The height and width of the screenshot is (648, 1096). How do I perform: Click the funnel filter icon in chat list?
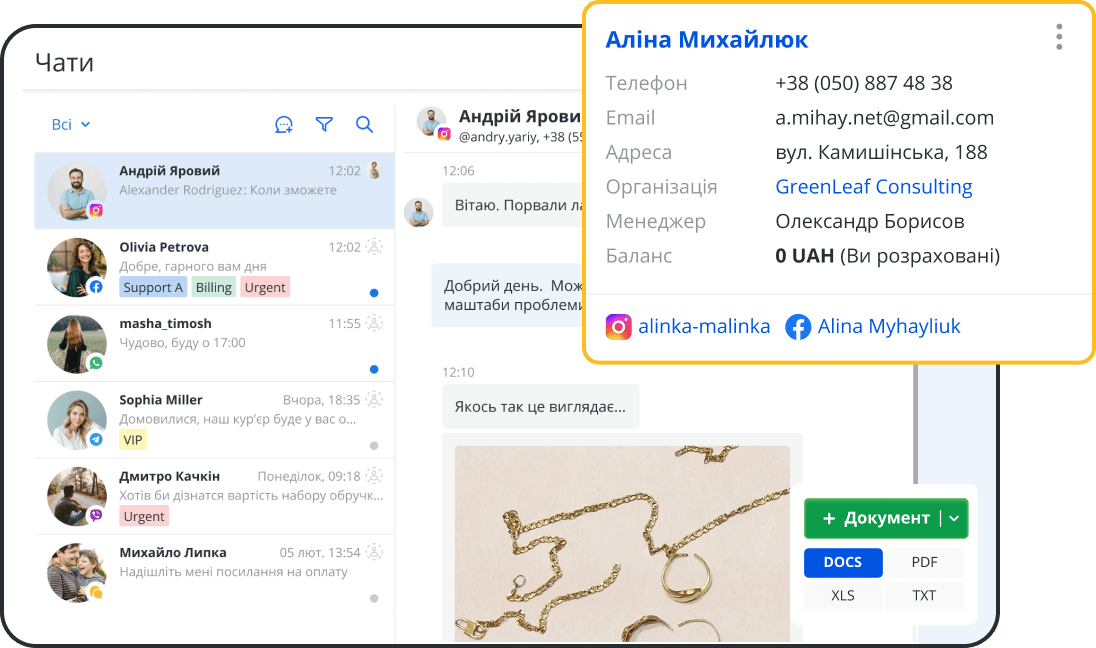coord(324,124)
